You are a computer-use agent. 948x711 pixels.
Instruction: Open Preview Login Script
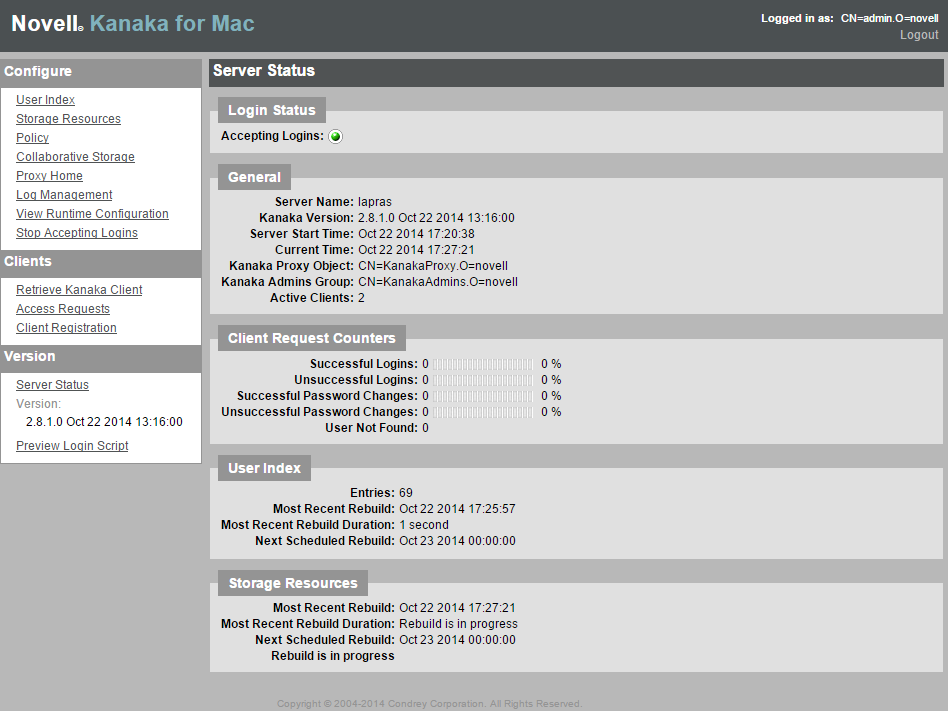click(72, 446)
